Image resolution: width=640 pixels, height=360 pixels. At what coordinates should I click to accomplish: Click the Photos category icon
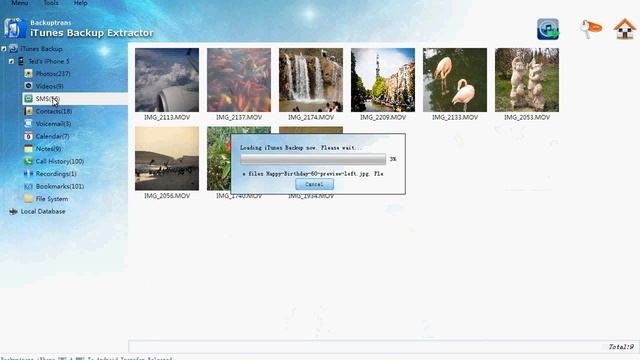pos(28,73)
